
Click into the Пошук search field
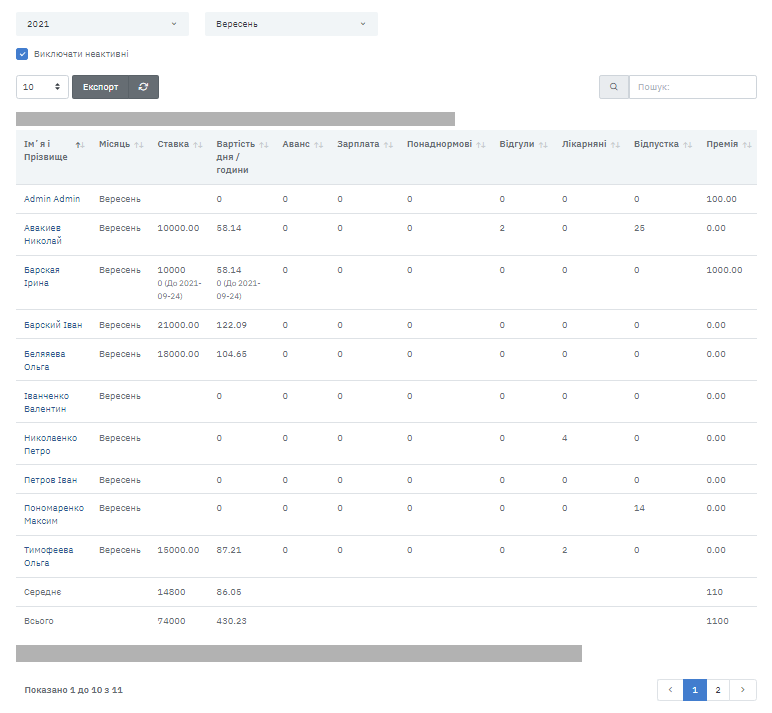point(692,87)
